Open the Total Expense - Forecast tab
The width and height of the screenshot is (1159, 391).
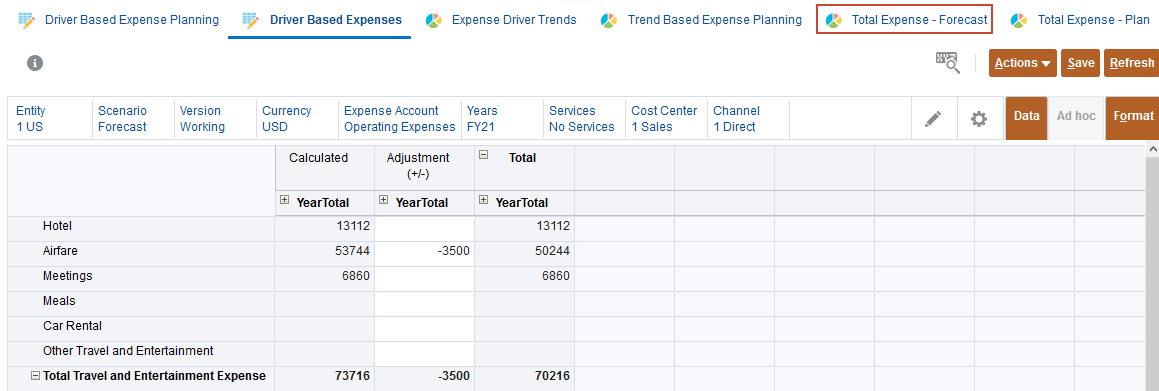click(x=920, y=20)
